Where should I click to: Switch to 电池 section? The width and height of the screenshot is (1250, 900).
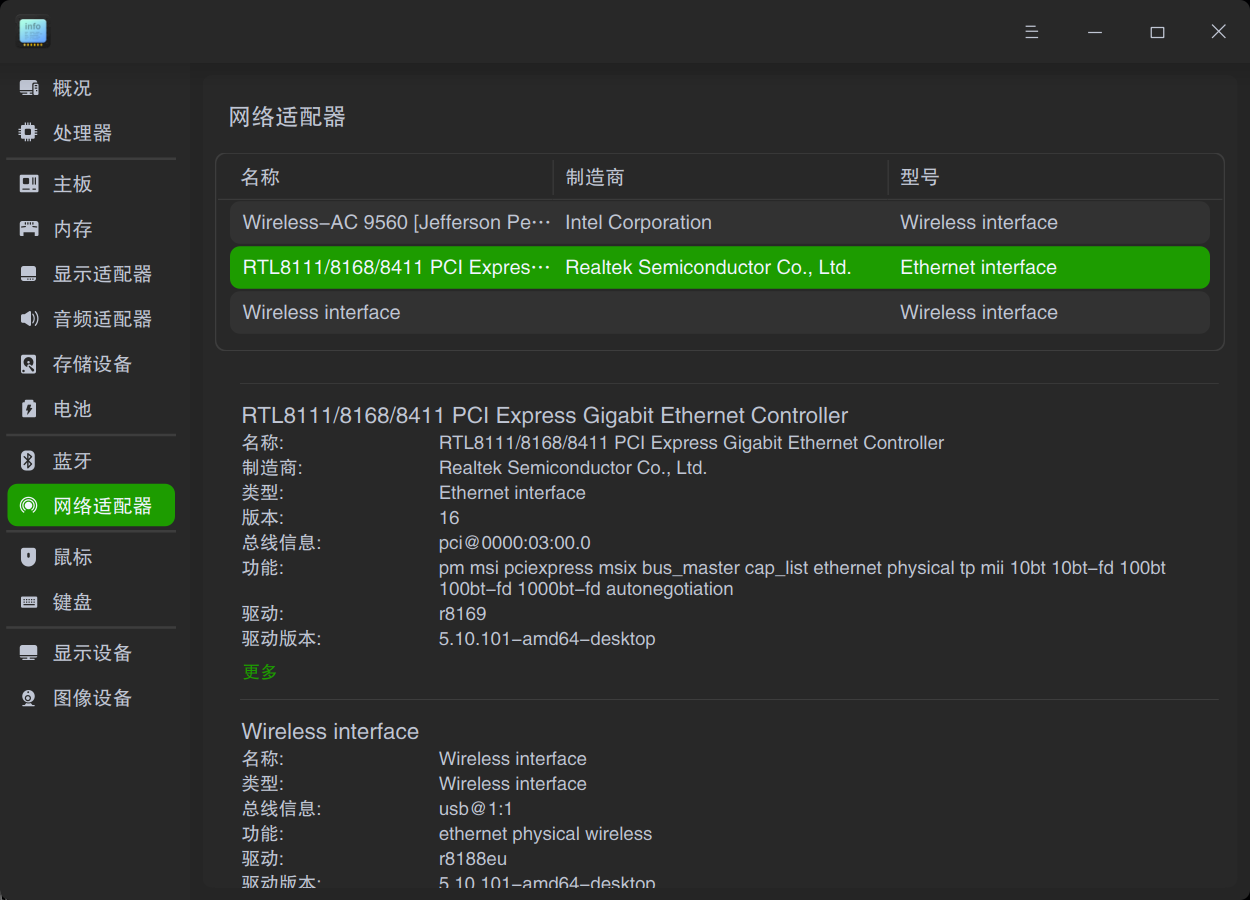91,409
